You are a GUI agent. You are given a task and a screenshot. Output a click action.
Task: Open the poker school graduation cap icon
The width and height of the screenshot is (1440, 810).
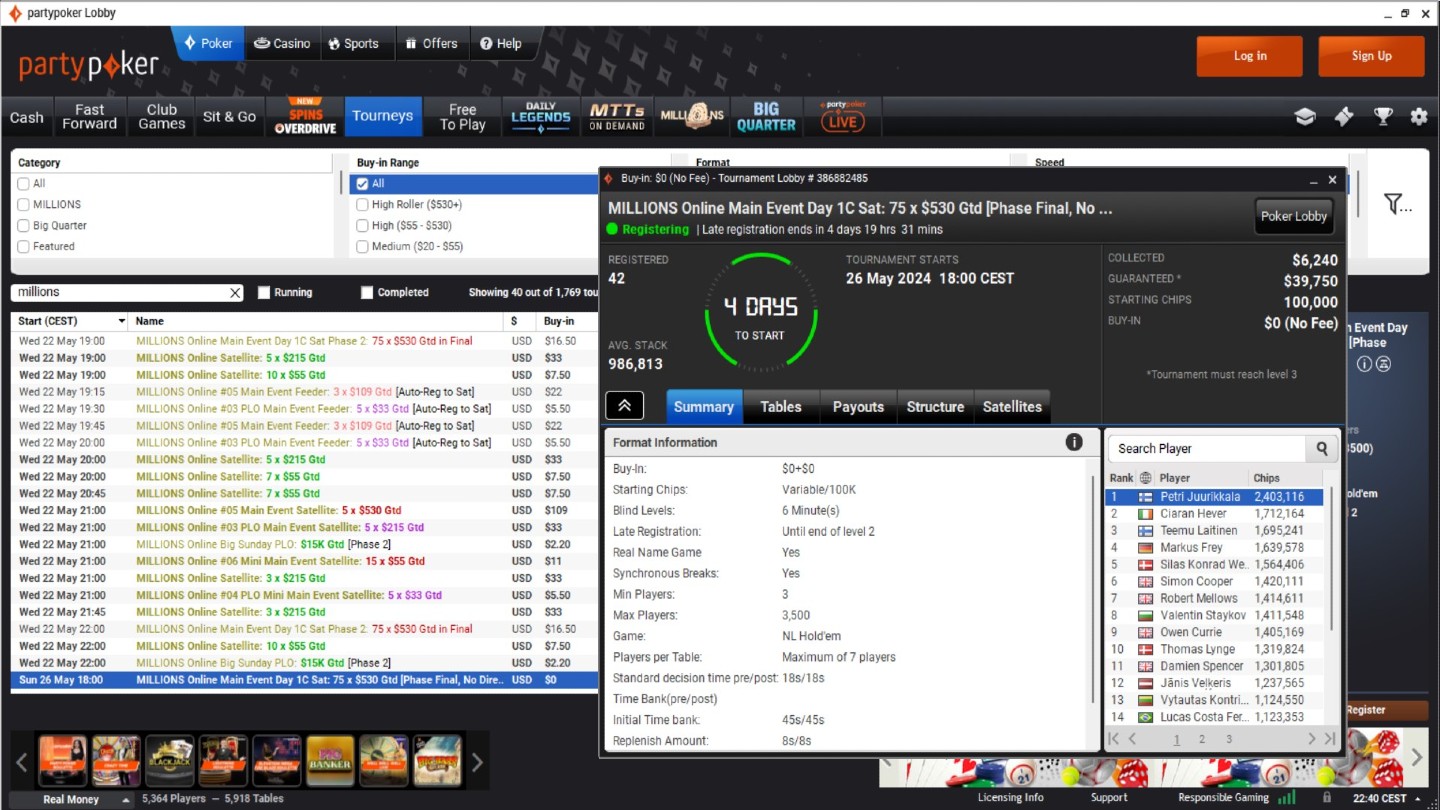[1305, 117]
